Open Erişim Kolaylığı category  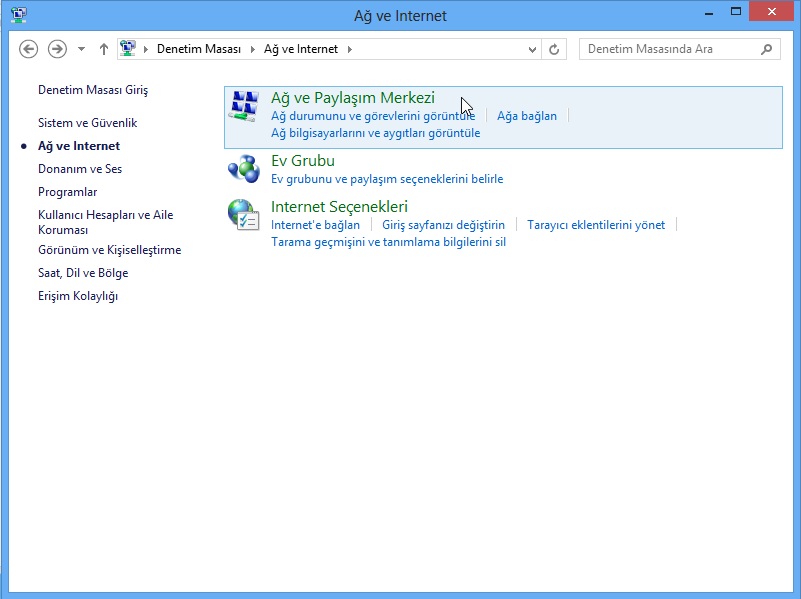tap(78, 296)
